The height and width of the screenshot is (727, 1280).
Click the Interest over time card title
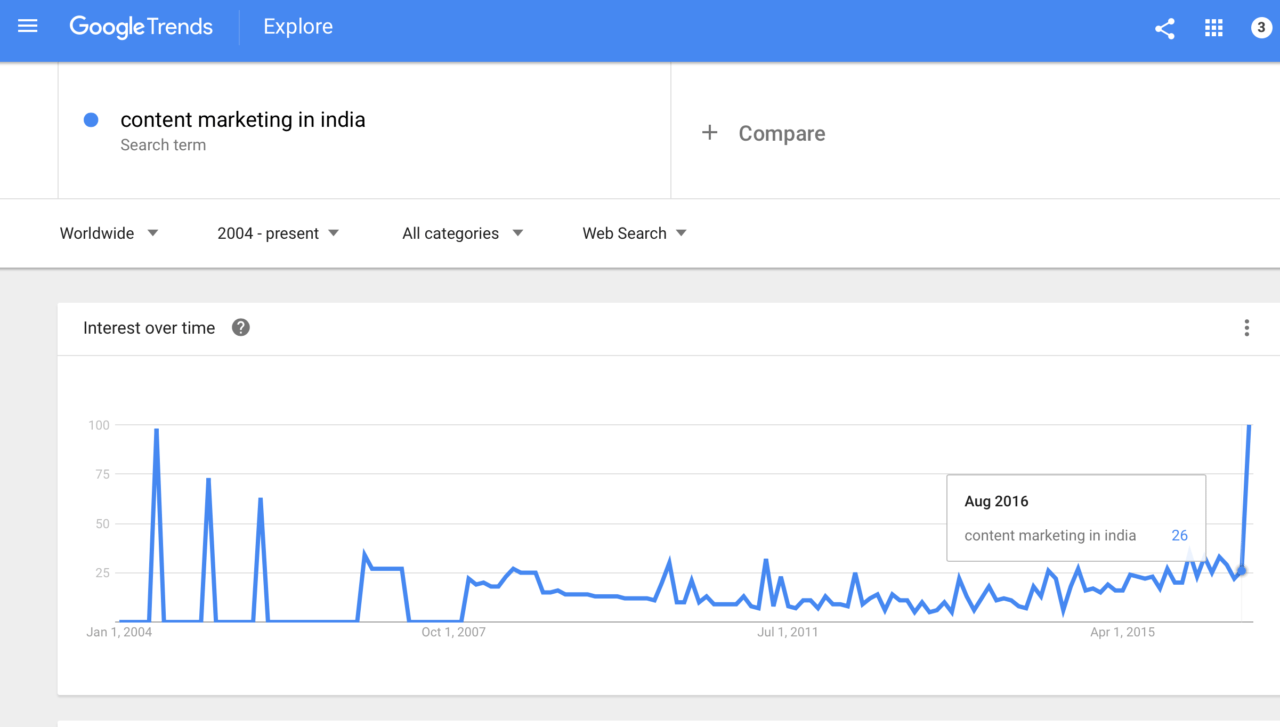click(x=149, y=328)
